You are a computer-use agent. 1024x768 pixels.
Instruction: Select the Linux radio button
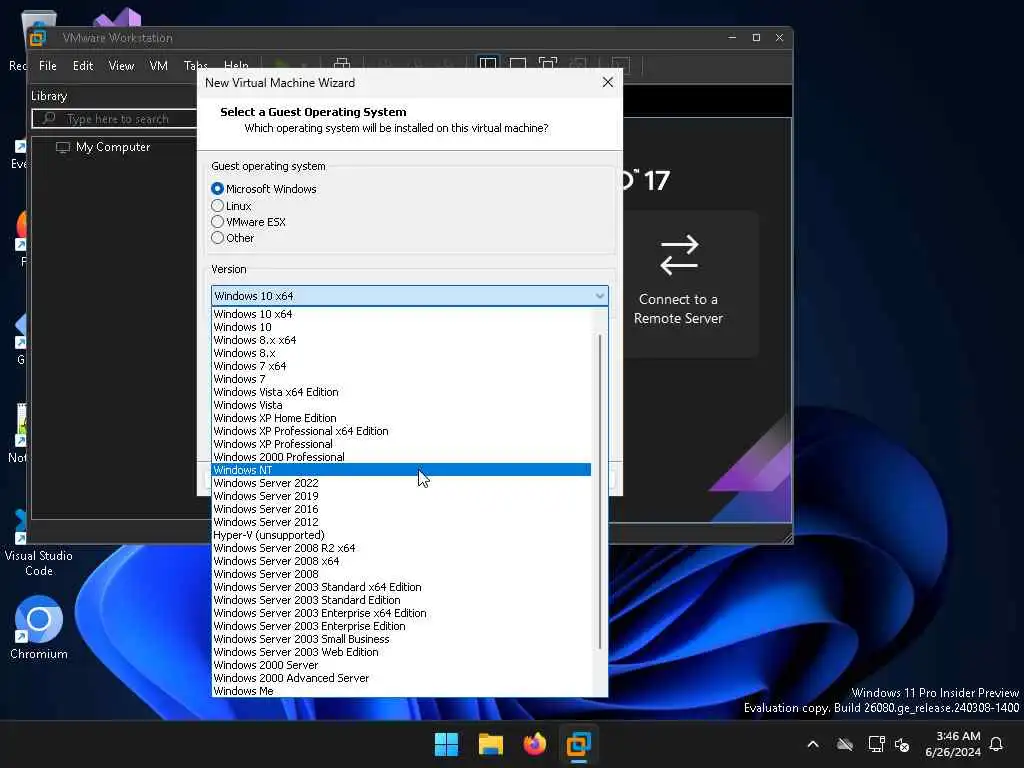217,206
